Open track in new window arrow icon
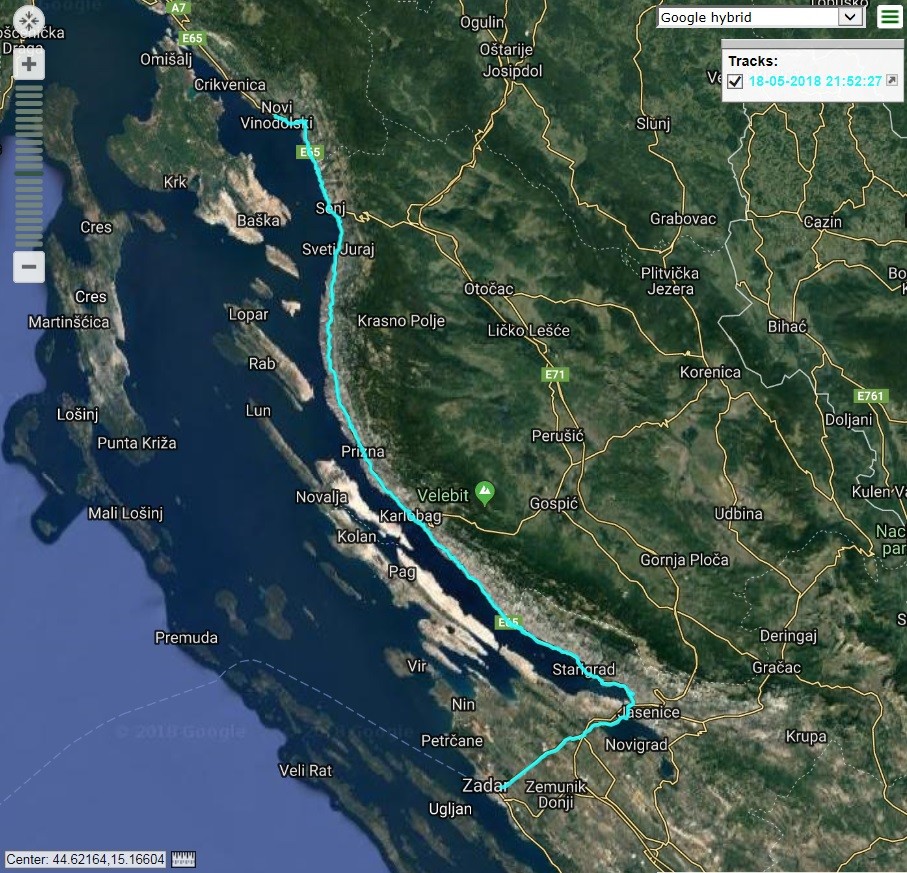 click(892, 80)
